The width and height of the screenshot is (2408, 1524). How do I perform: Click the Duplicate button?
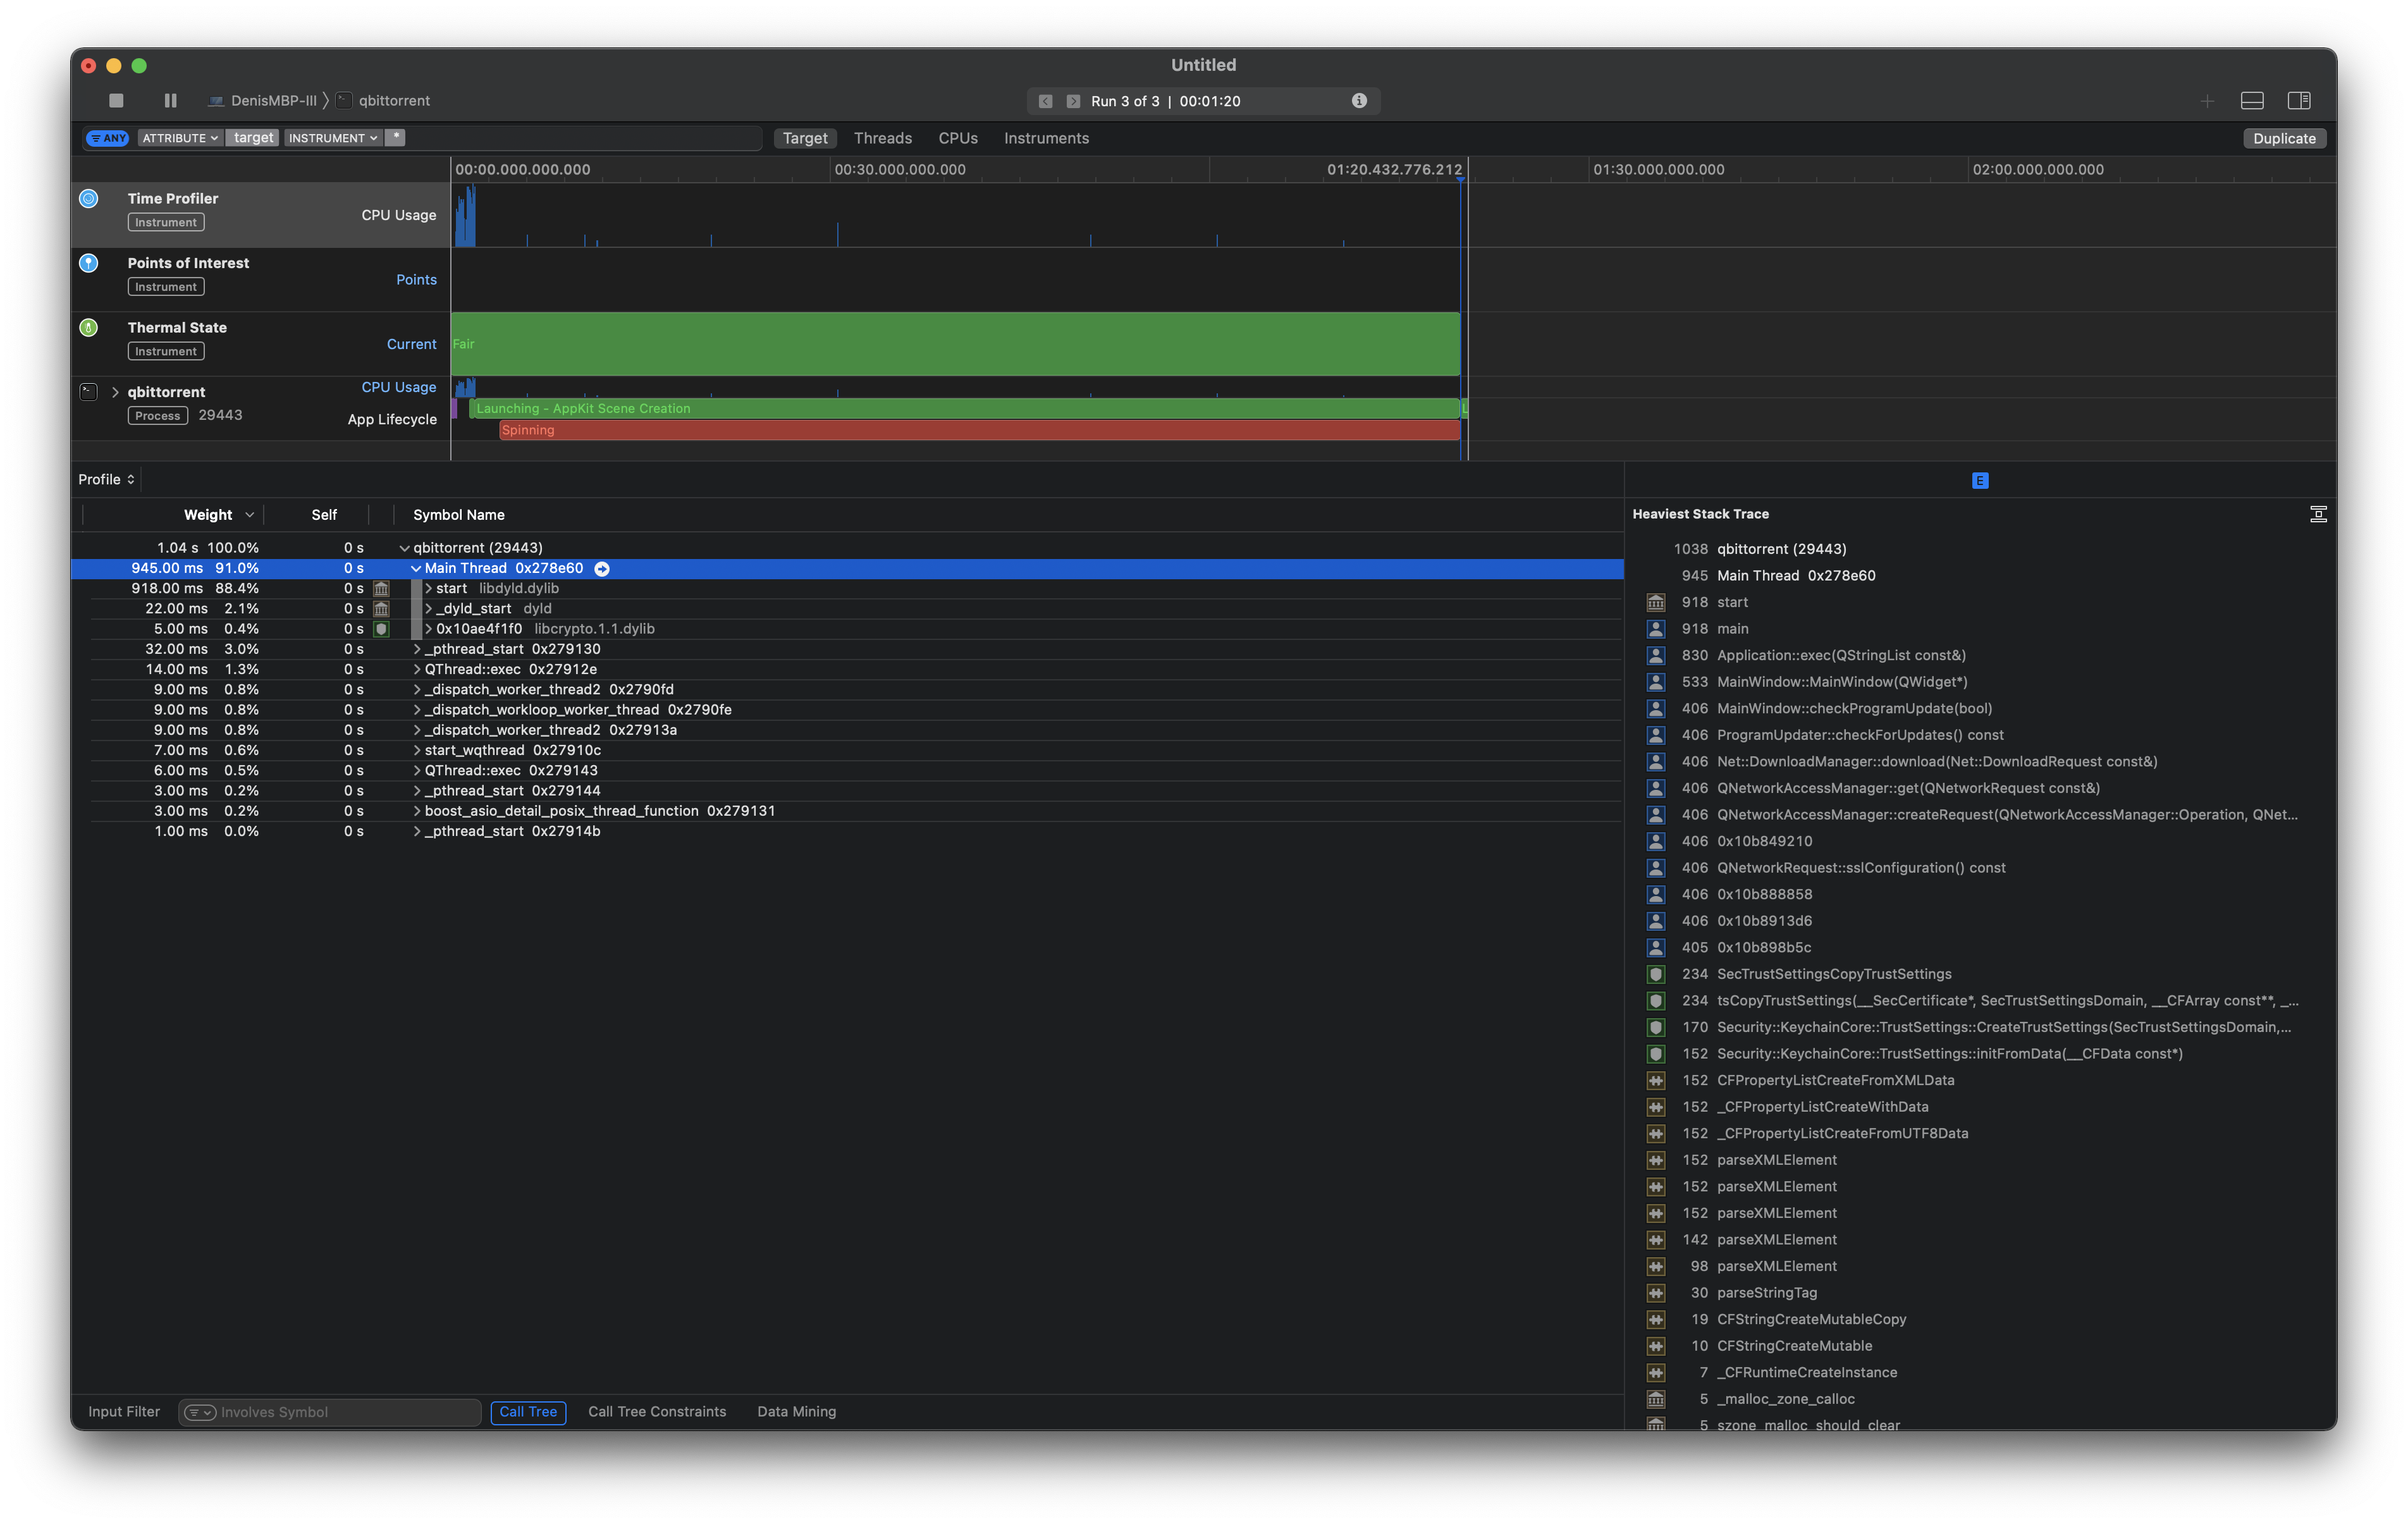(2284, 138)
